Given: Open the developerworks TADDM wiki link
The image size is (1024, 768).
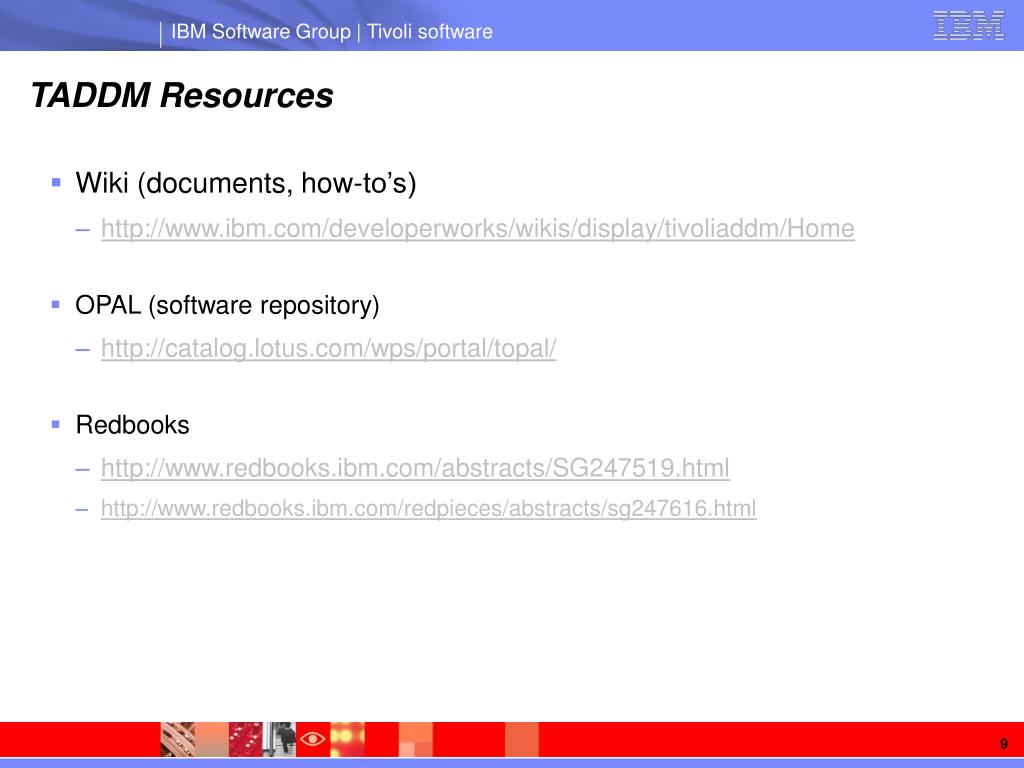Looking at the screenshot, I should tap(477, 229).
